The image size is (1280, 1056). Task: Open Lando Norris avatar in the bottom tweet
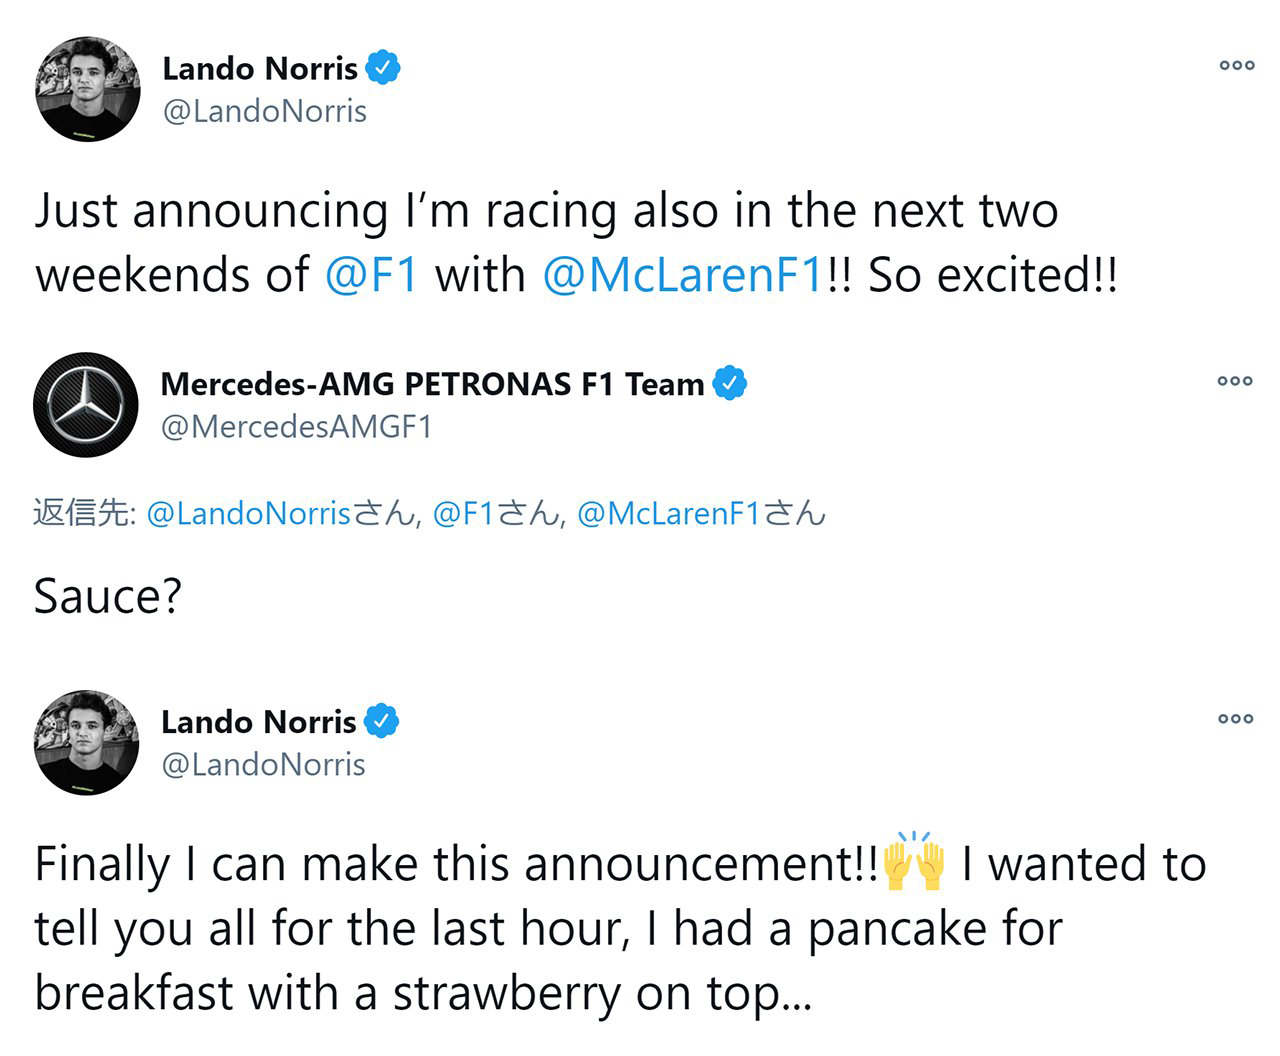point(86,742)
